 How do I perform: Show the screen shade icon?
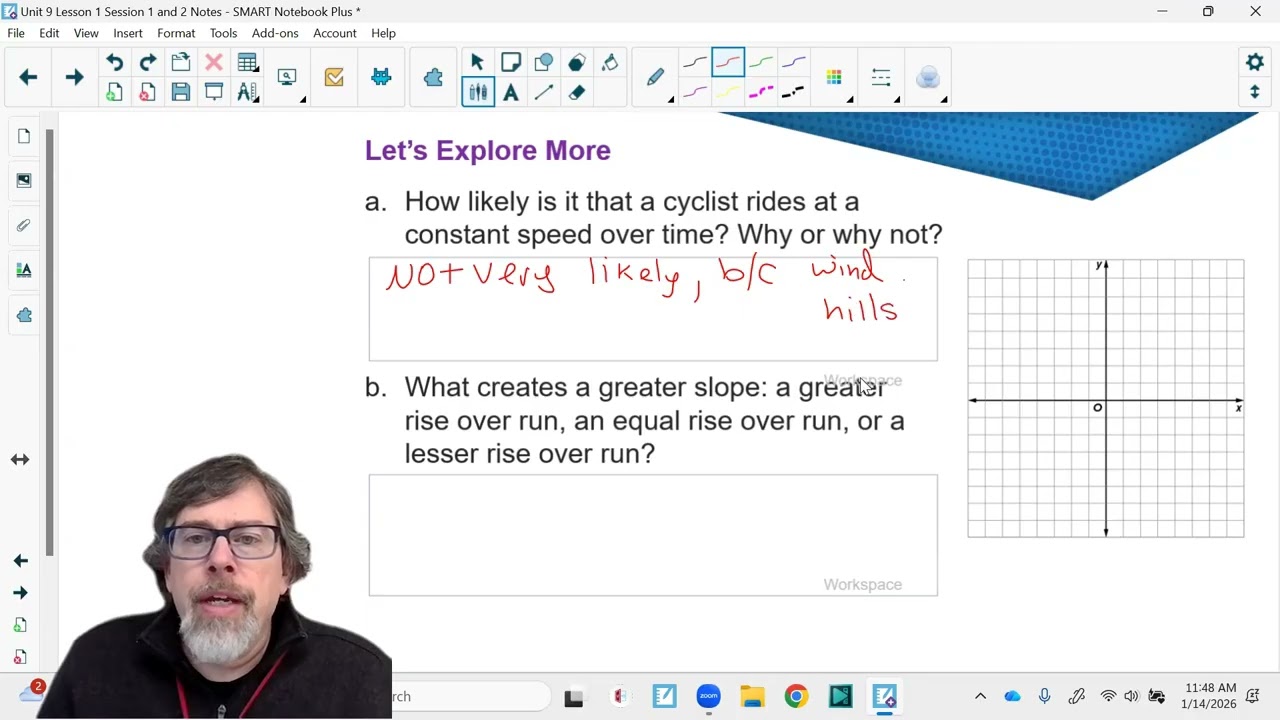point(213,92)
